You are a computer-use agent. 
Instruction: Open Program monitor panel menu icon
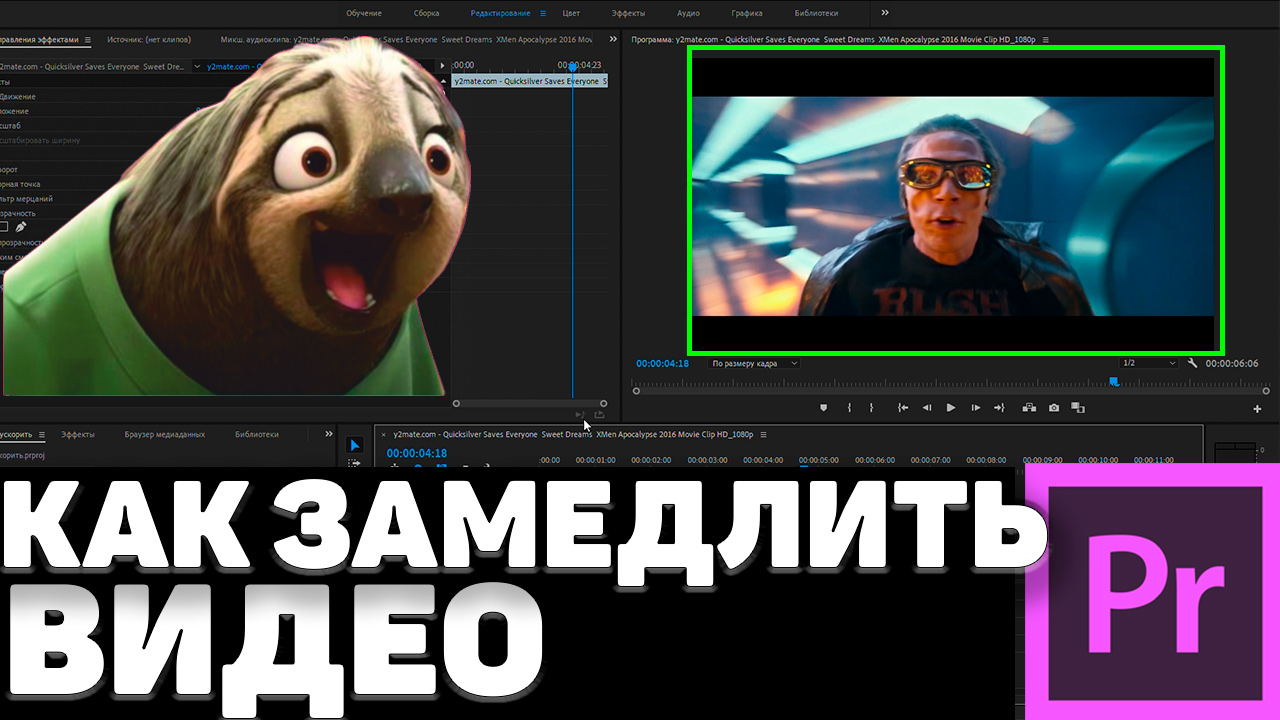click(x=1046, y=40)
